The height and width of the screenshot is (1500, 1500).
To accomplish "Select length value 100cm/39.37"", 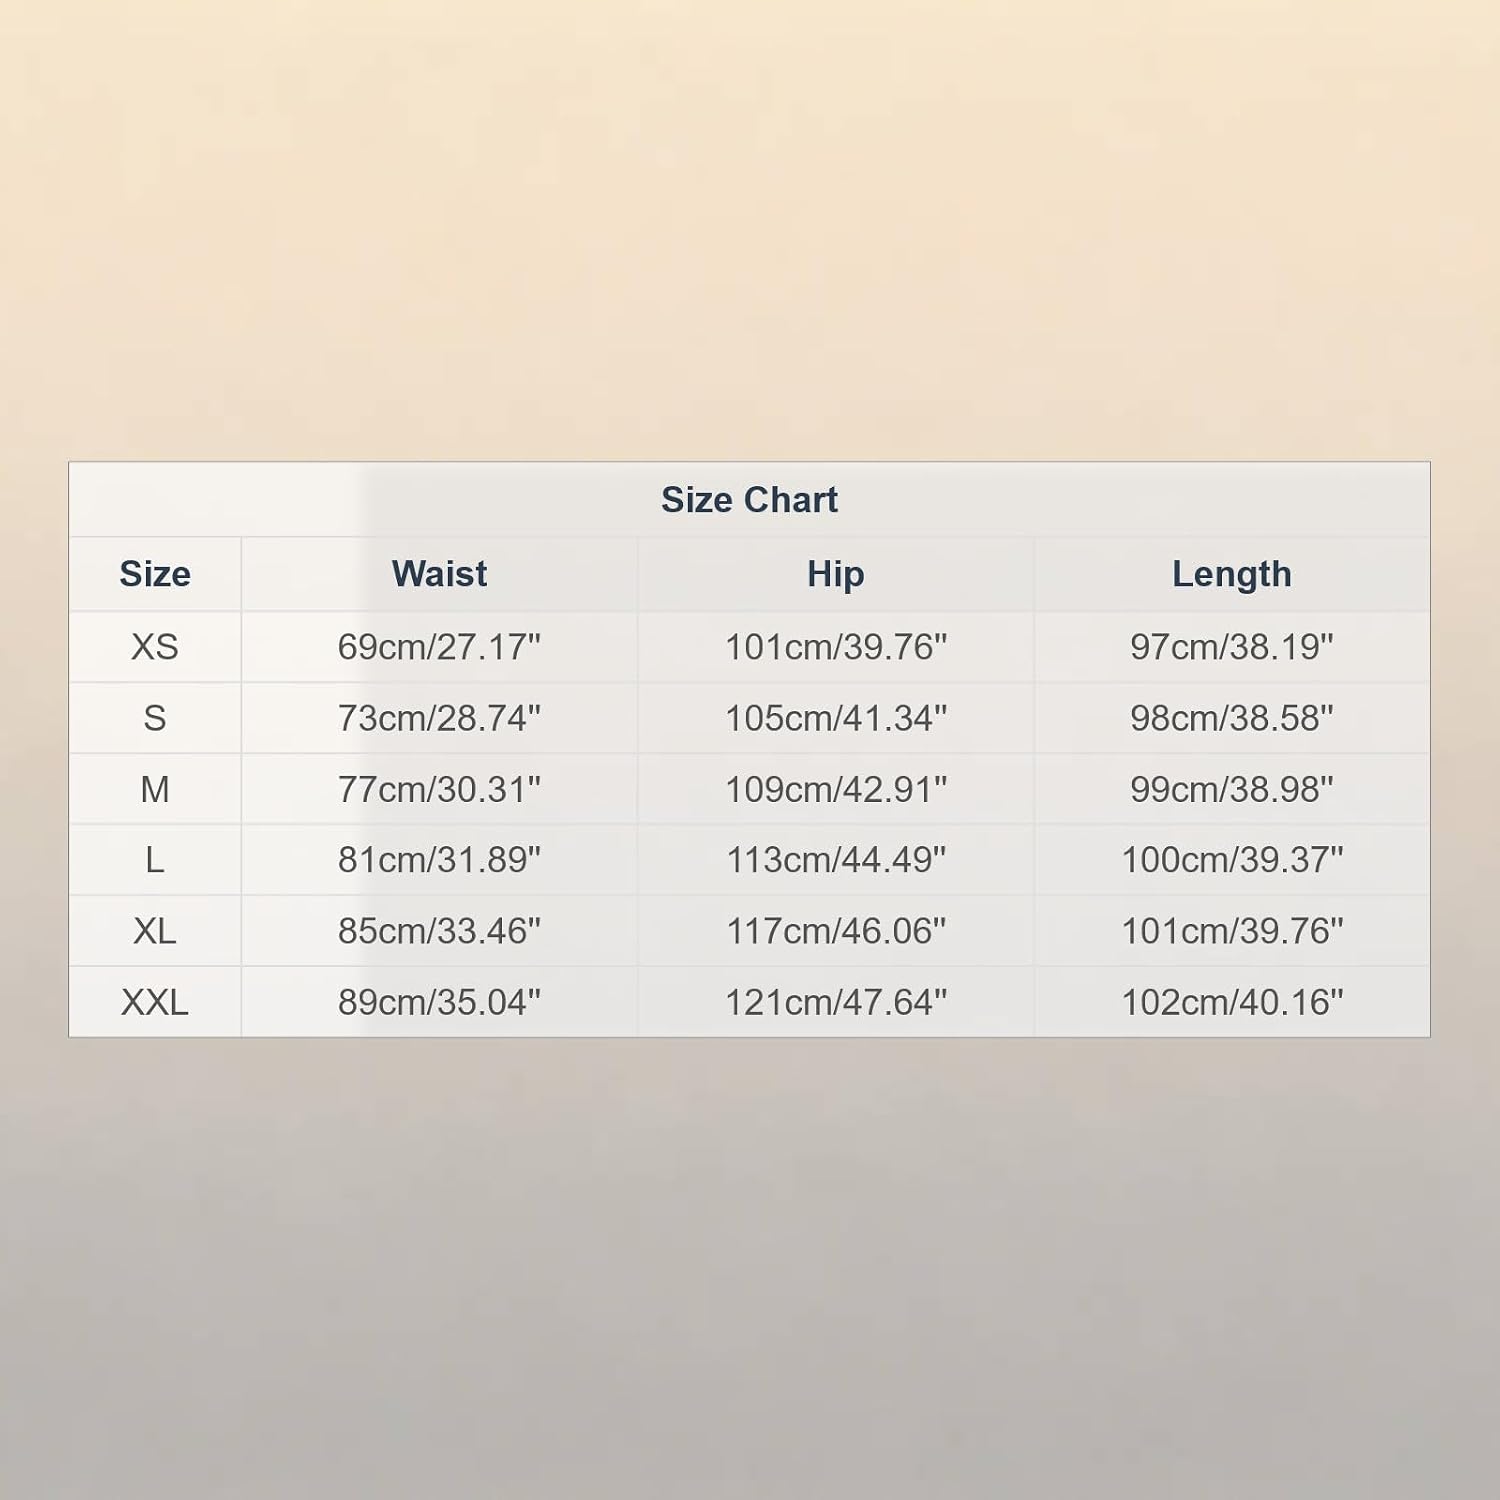I will click(x=1232, y=860).
